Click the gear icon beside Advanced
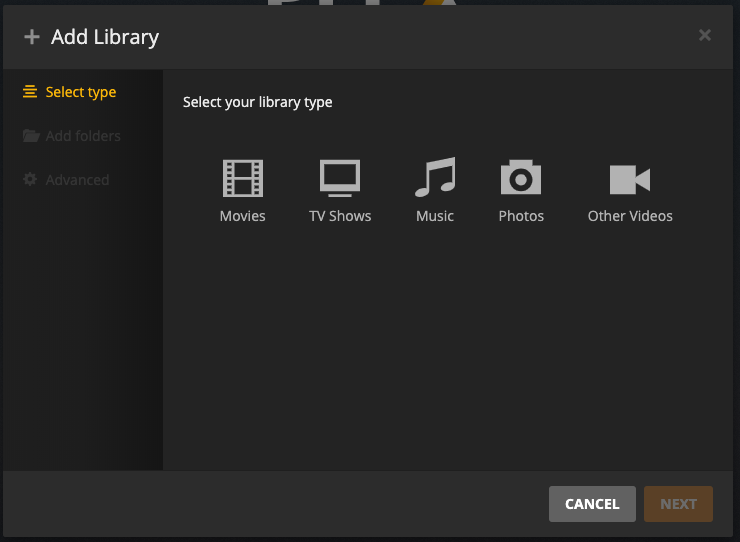Viewport: 740px width, 542px height. pos(30,180)
